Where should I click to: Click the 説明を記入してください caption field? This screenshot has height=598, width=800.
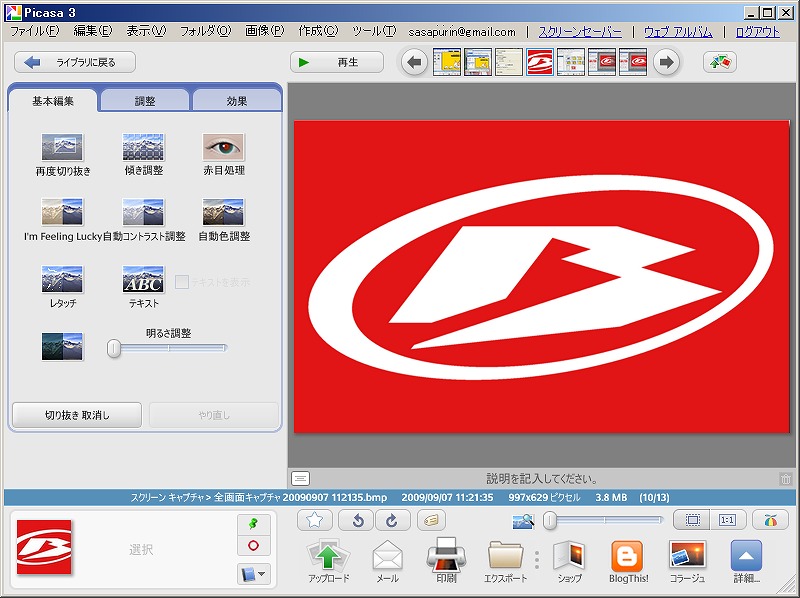point(542,479)
